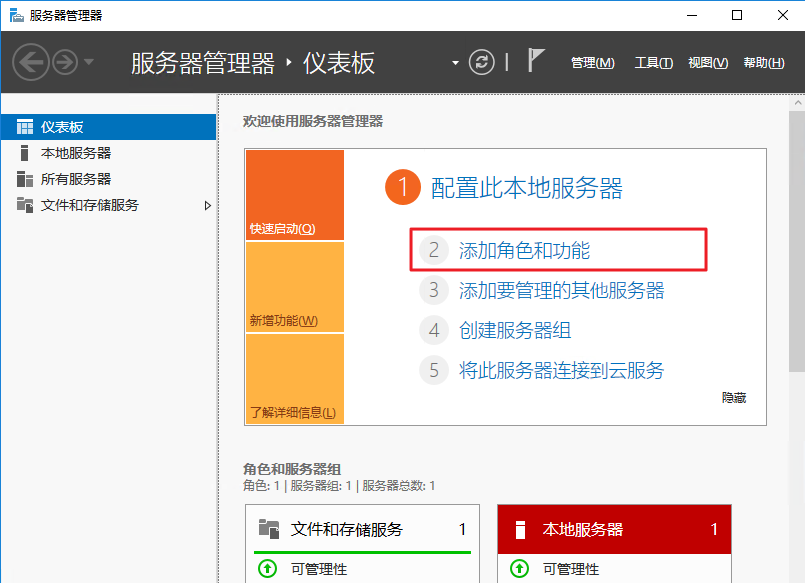
Task: Open the 帮助(H) menu
Action: 764,63
